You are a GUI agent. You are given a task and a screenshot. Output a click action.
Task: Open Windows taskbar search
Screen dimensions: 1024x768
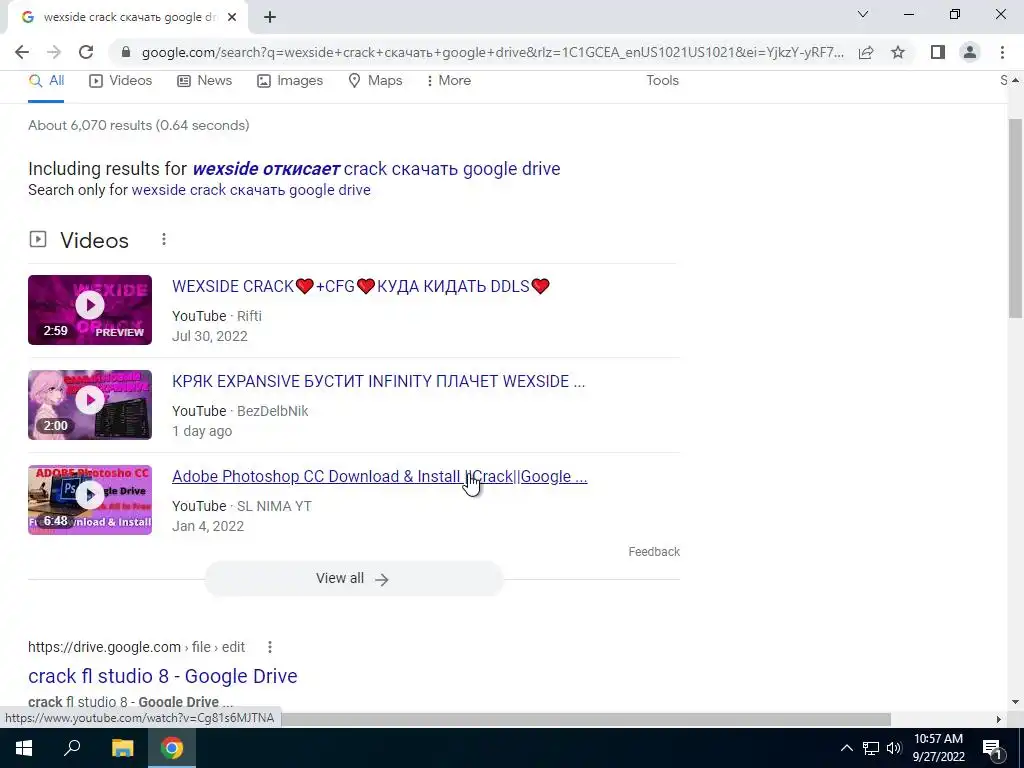click(x=72, y=748)
